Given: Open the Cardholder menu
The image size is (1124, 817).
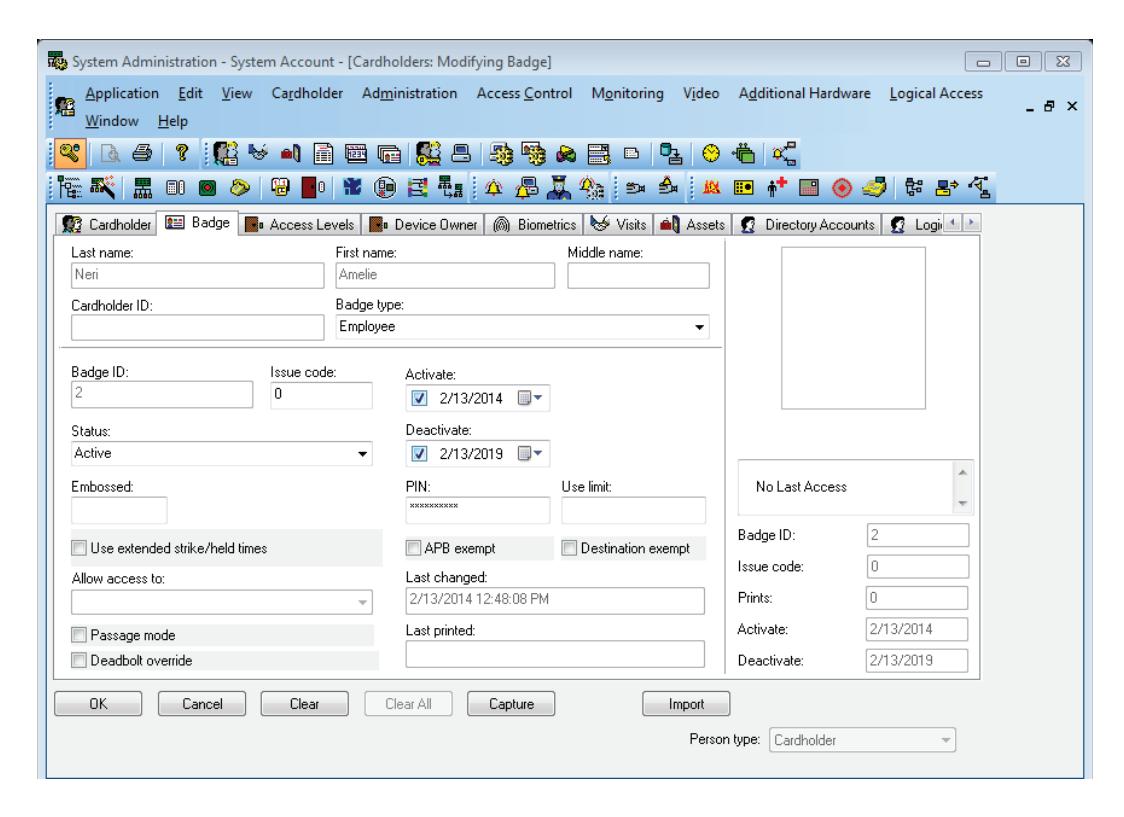Looking at the screenshot, I should 307,93.
